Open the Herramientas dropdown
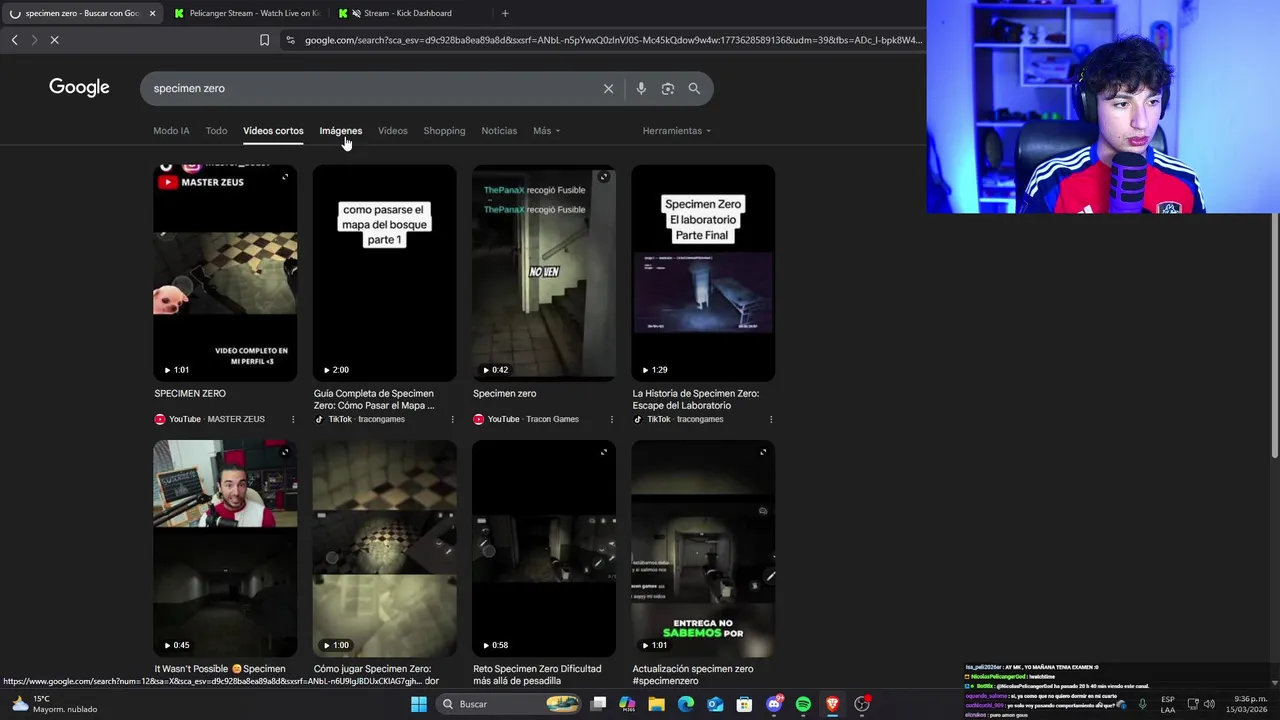This screenshot has width=1280, height=720. (677, 131)
